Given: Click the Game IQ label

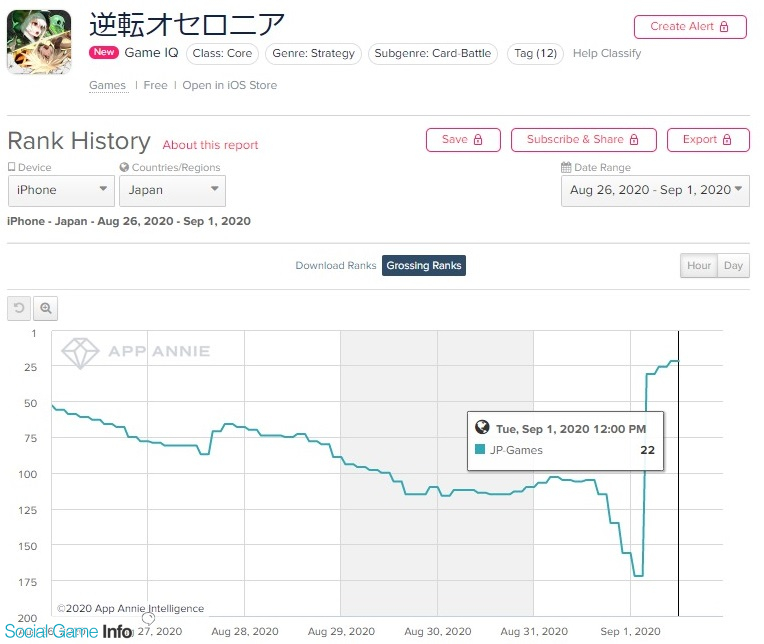Looking at the screenshot, I should pos(152,53).
